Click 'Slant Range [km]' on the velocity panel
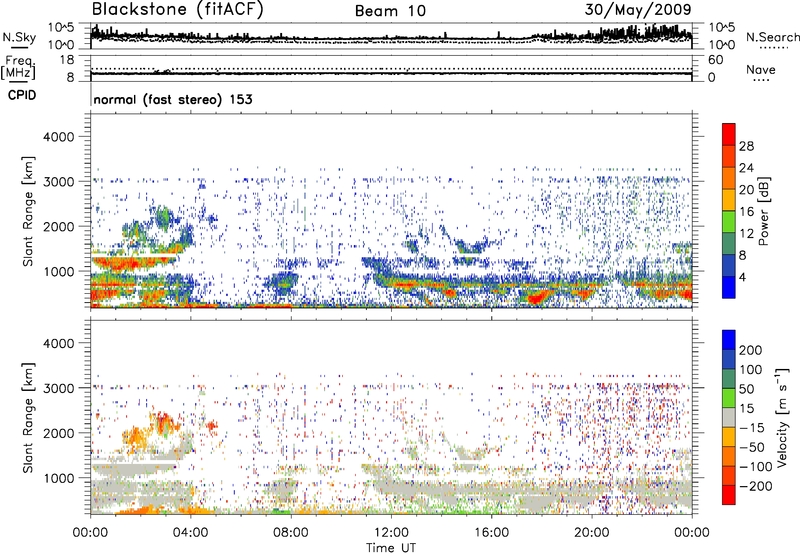 28,417
